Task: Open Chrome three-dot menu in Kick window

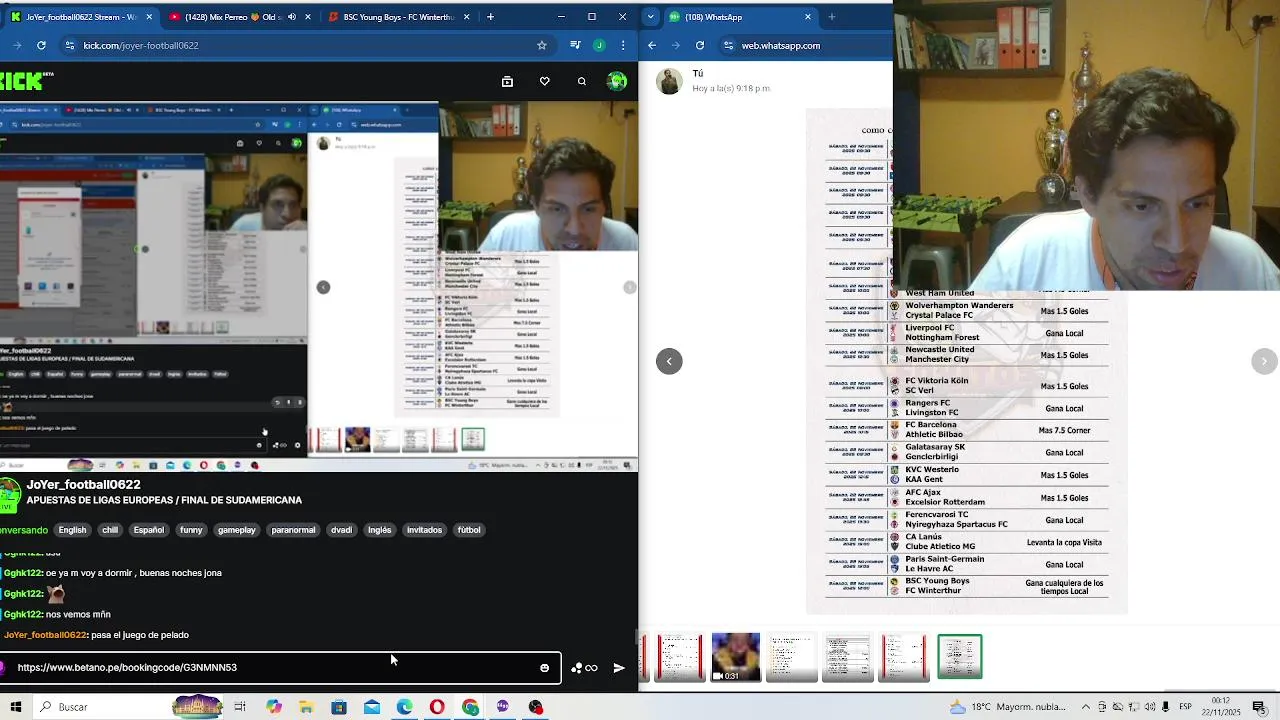Action: tap(624, 45)
